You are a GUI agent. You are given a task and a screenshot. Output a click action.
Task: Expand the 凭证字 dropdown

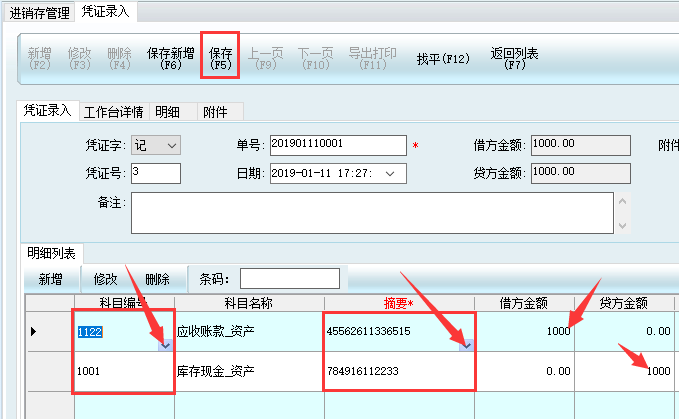click(171, 146)
